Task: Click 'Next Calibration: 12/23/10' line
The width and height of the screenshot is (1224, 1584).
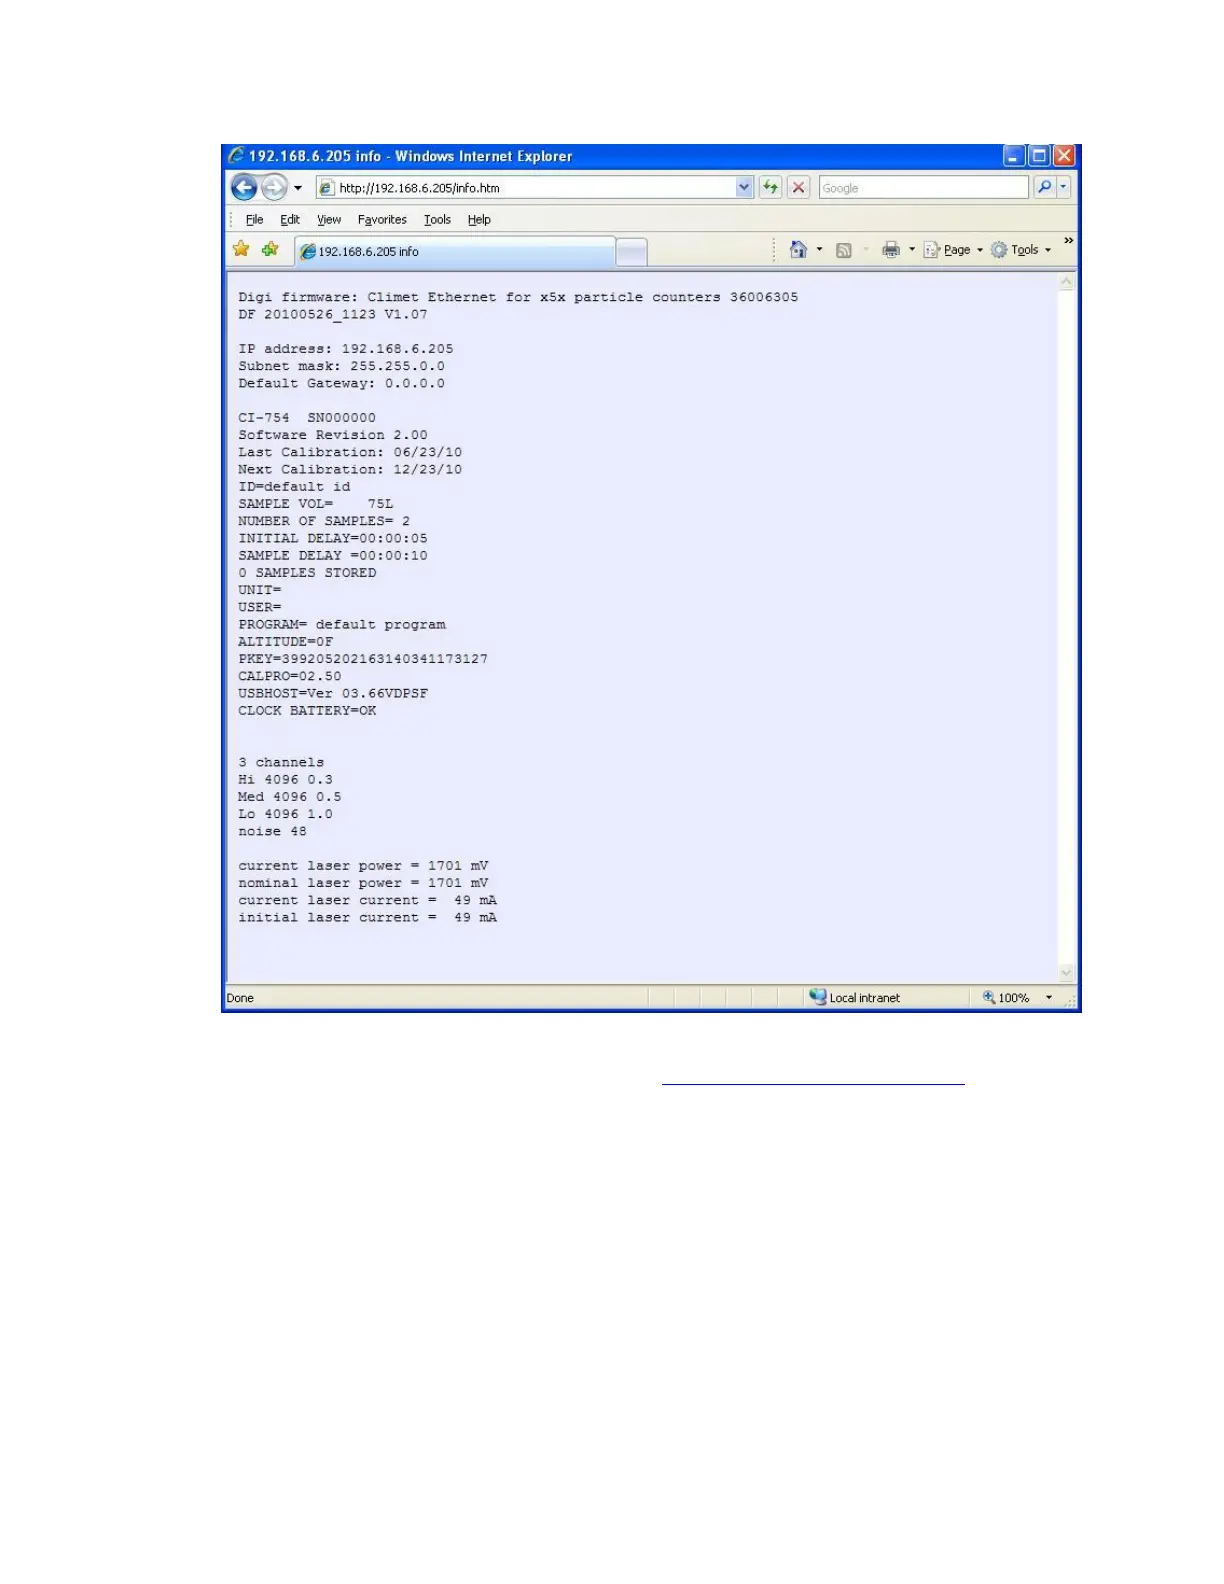Action: (x=350, y=469)
